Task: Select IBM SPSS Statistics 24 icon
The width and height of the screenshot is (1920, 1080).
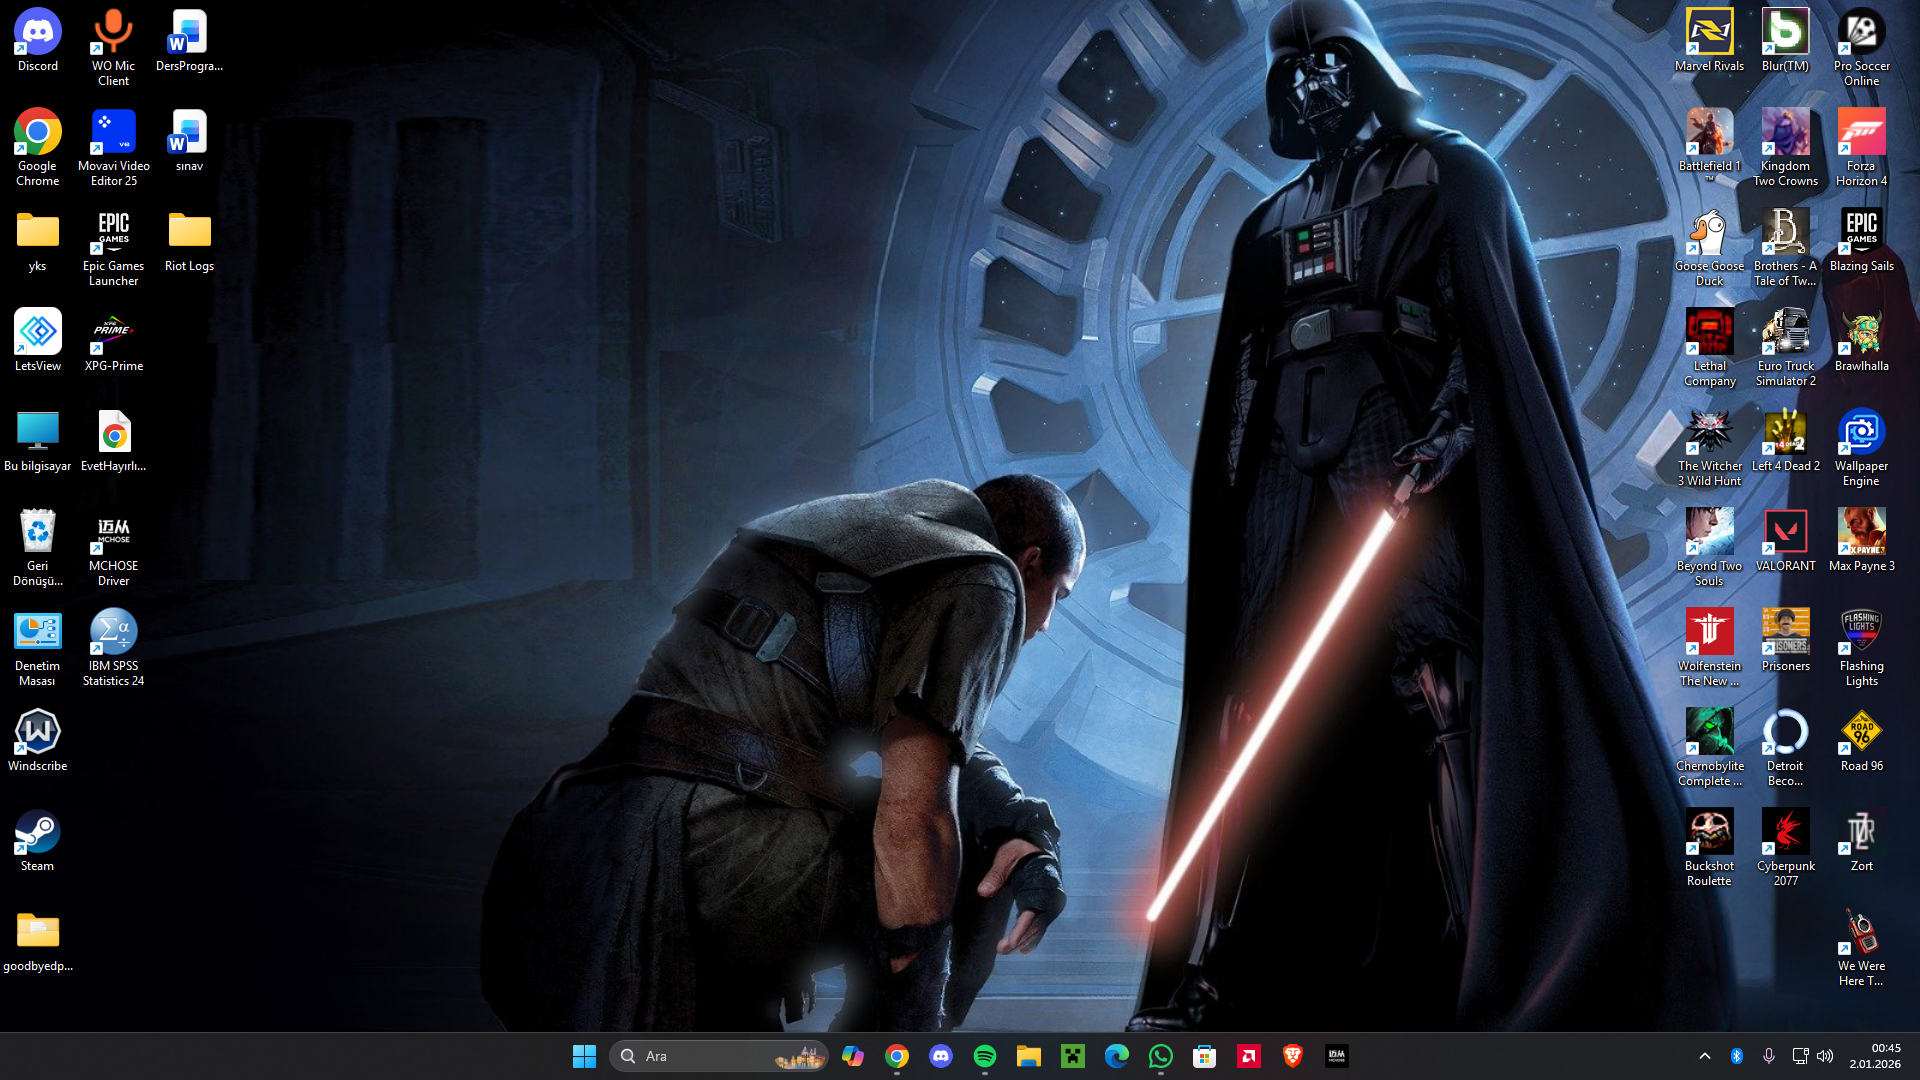Action: (113, 647)
